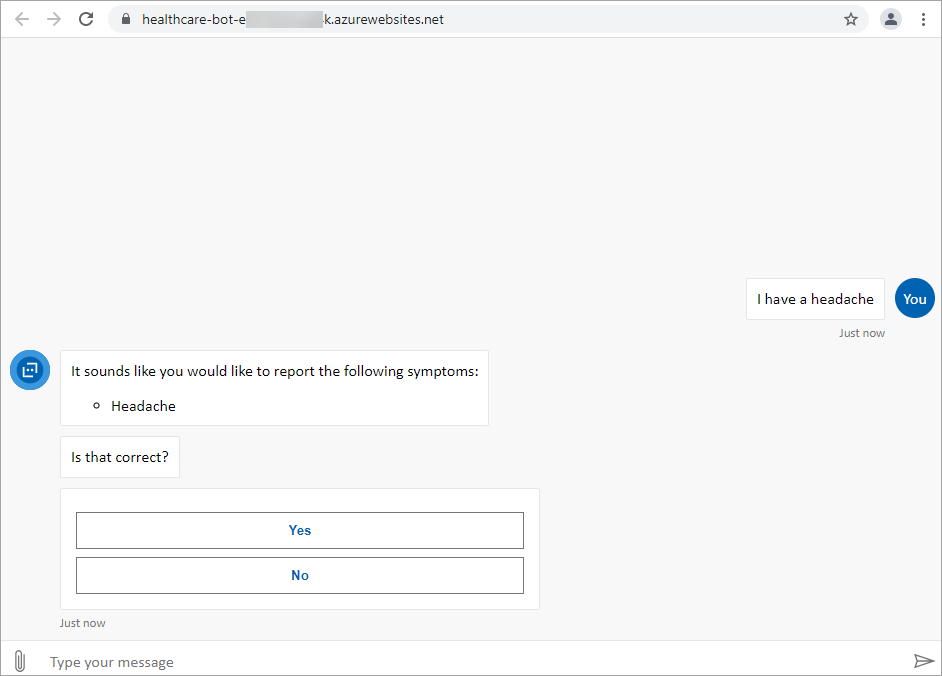Refresh the page with the reload icon
The width and height of the screenshot is (942, 676).
pyautogui.click(x=86, y=18)
